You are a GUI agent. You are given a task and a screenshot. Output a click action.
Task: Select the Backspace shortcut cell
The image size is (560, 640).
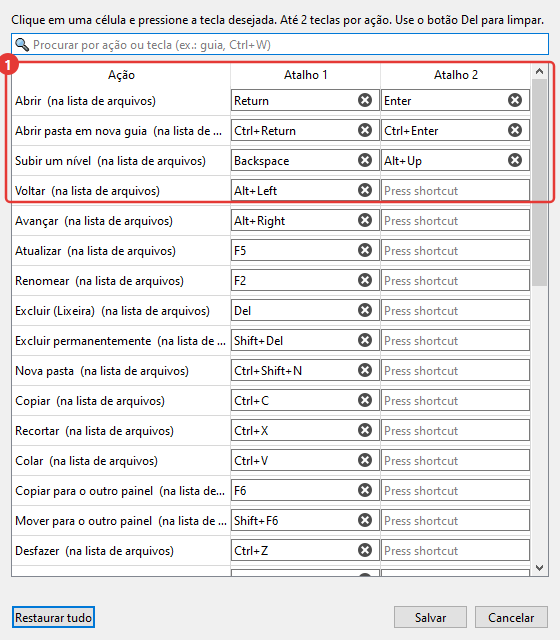[x=305, y=160]
